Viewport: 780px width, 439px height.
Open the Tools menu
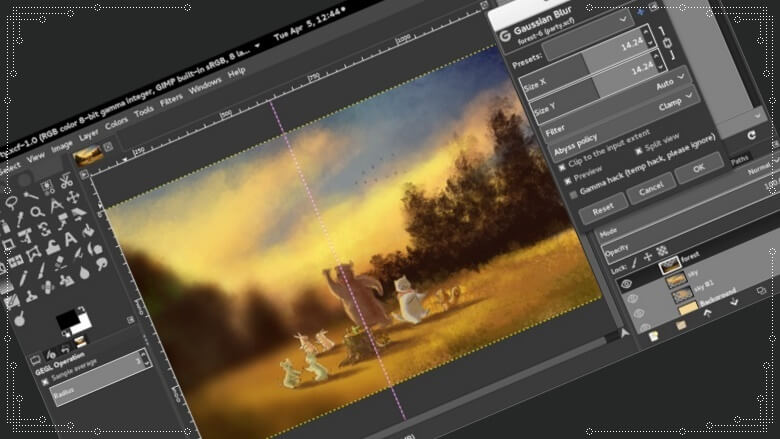pos(144,111)
